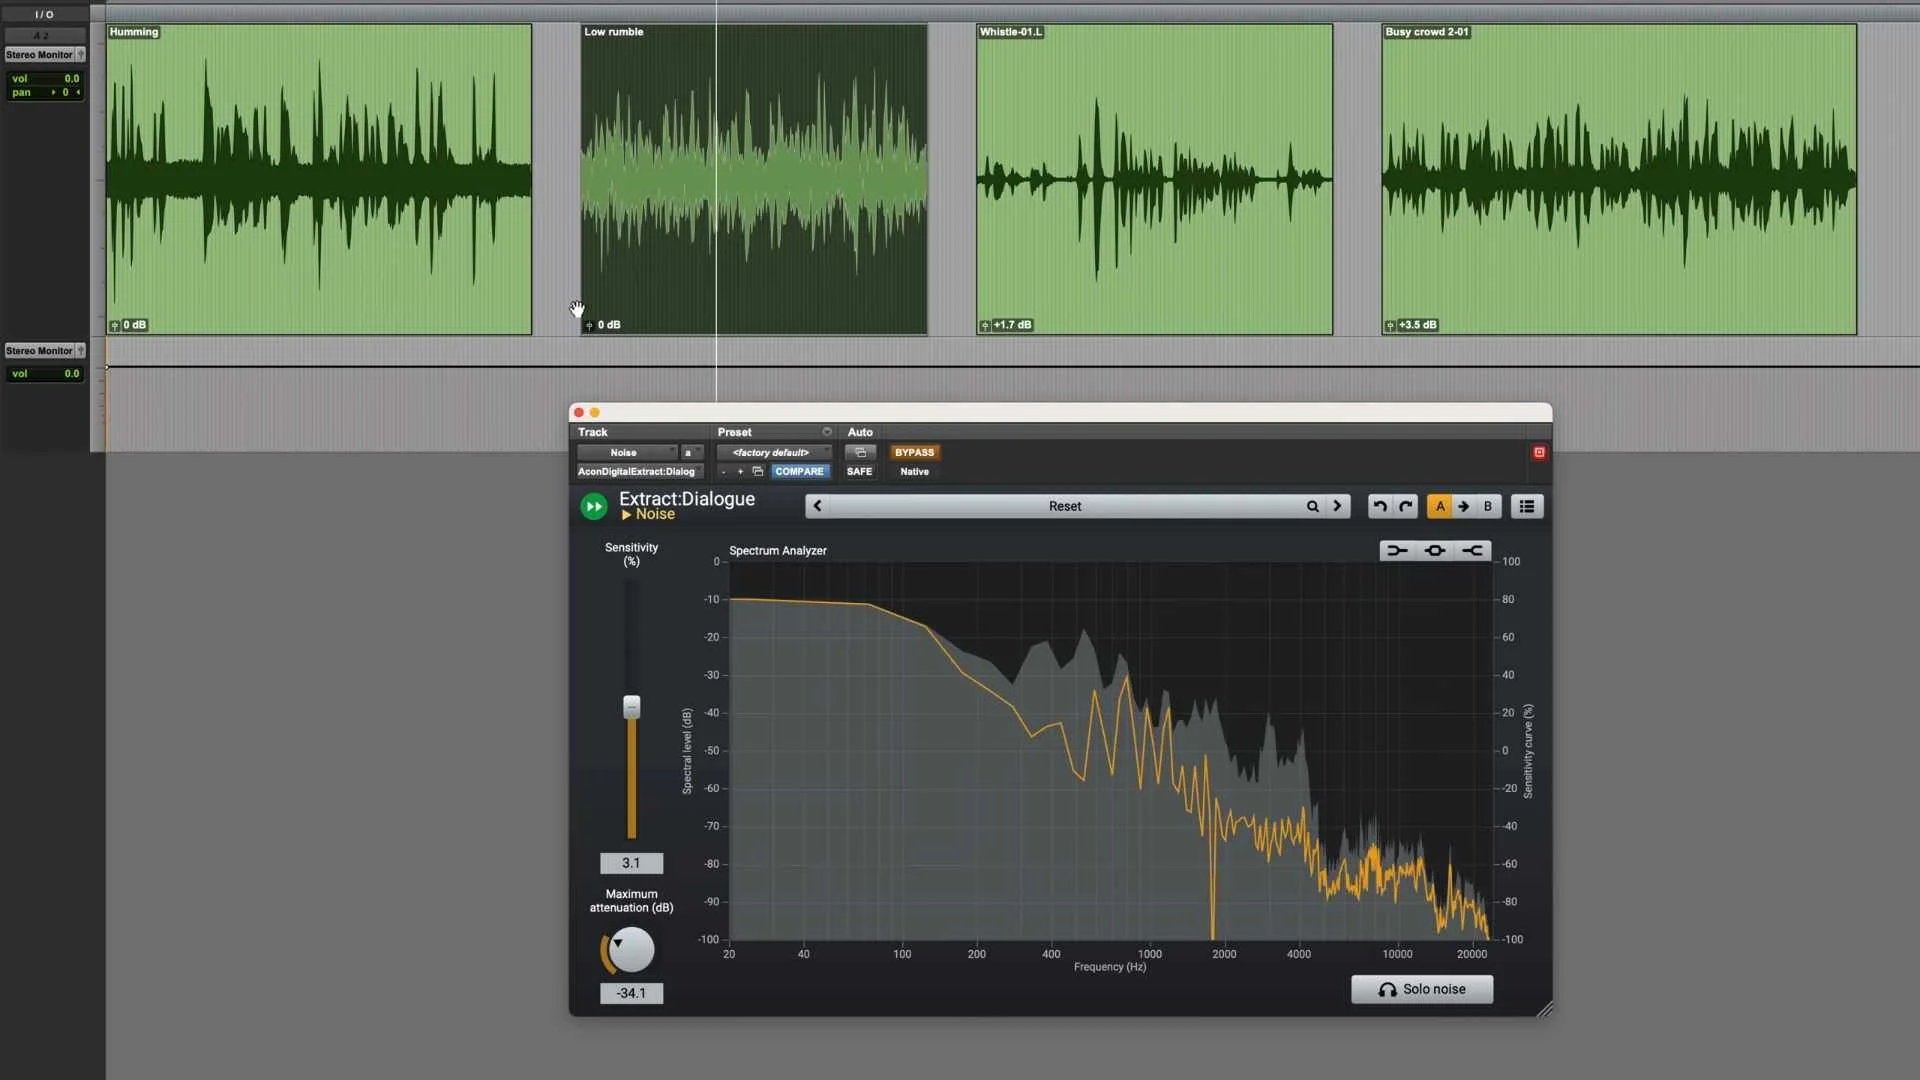Image resolution: width=1920 pixels, height=1080 pixels.
Task: Click the red target icon in the plugin header
Action: coord(1539,453)
